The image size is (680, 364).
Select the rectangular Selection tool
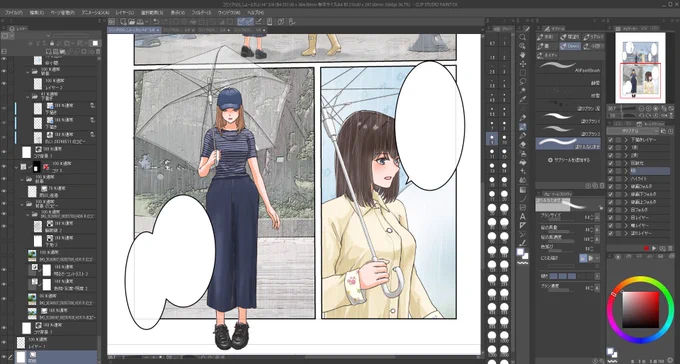(x=523, y=72)
